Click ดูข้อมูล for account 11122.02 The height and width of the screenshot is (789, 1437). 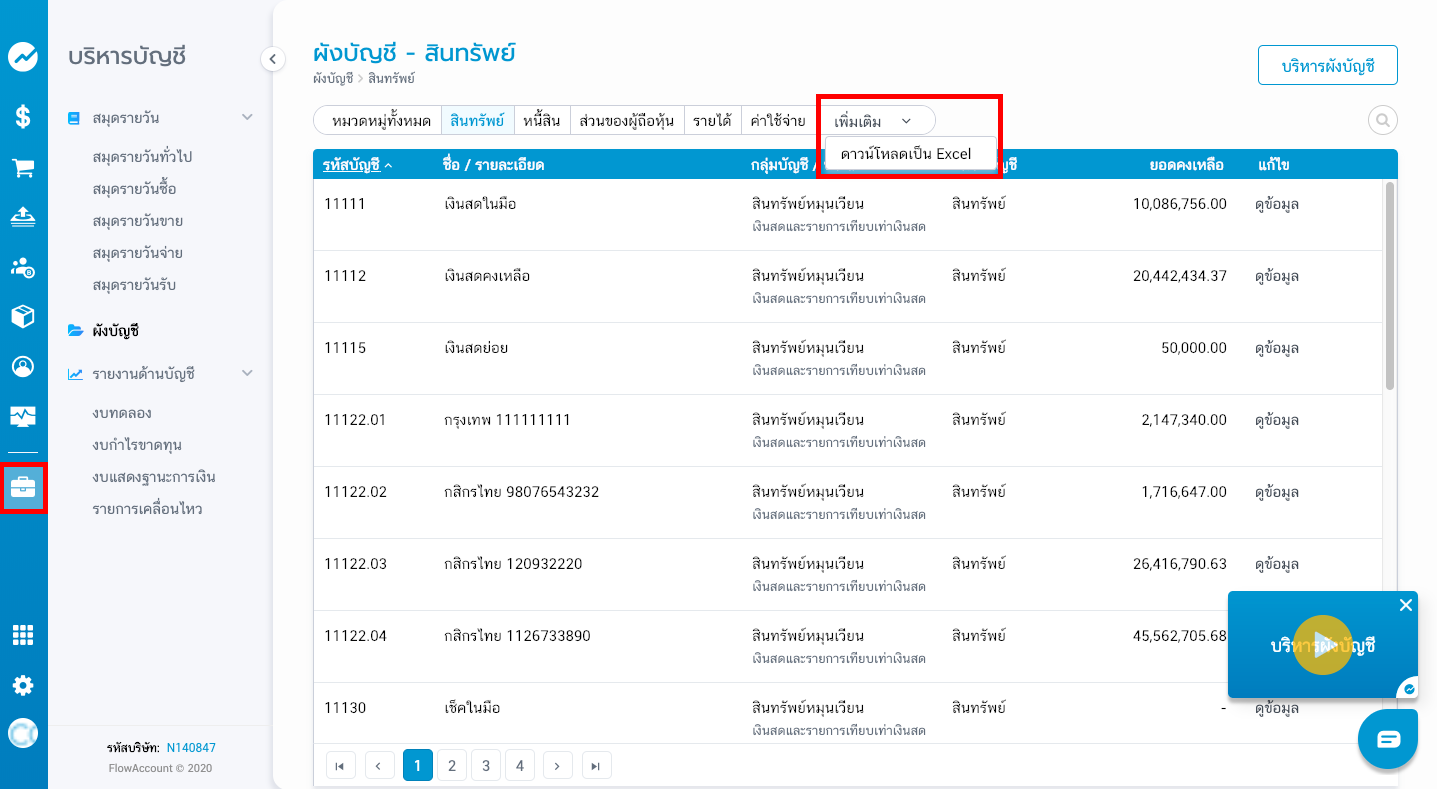coord(1277,492)
